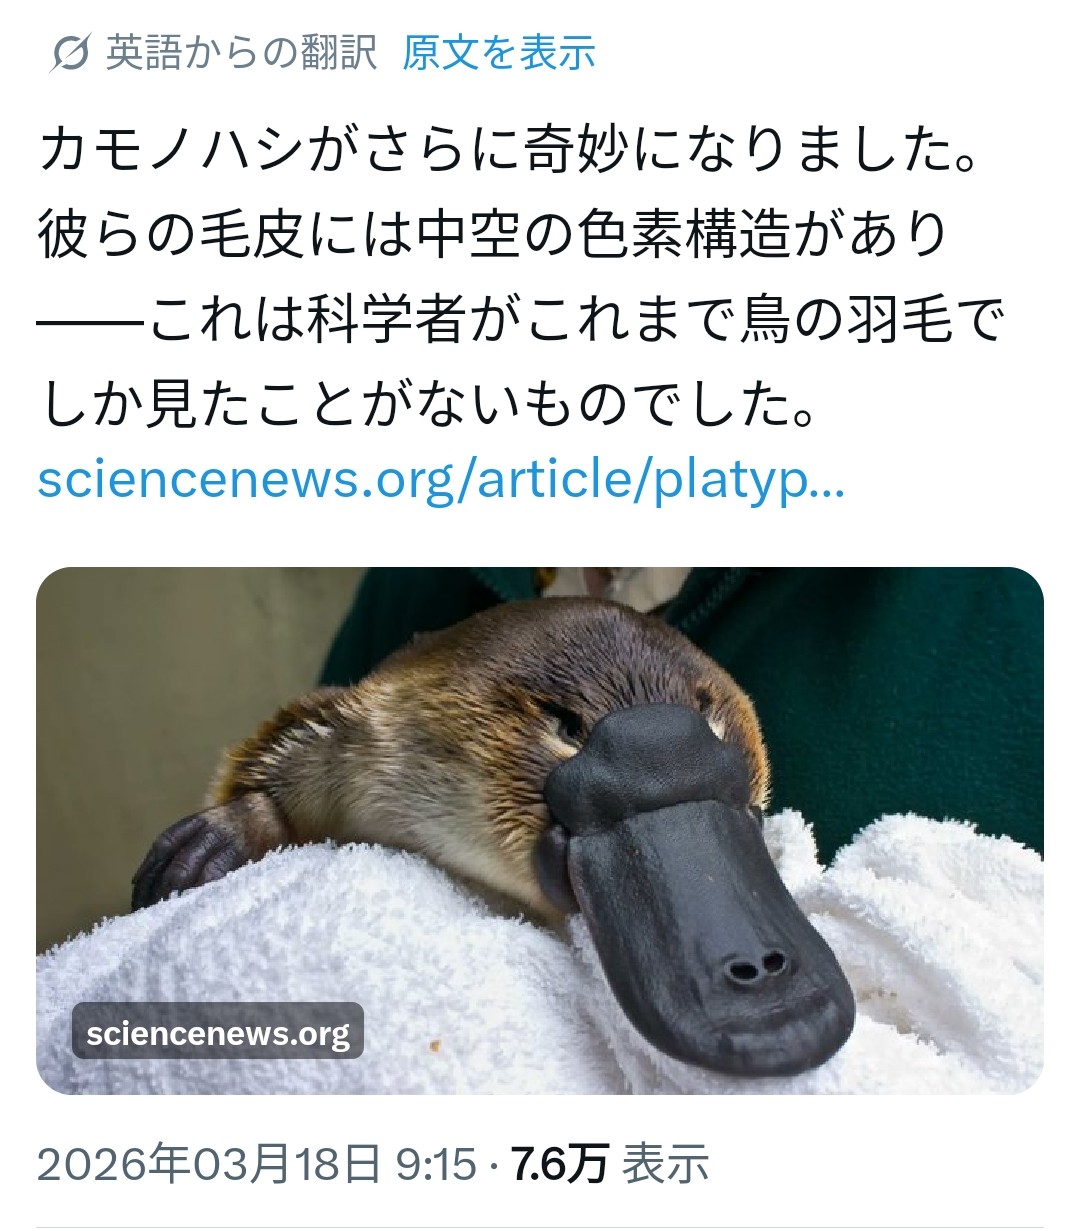Select the bold 7.6万 view number

tap(559, 1163)
